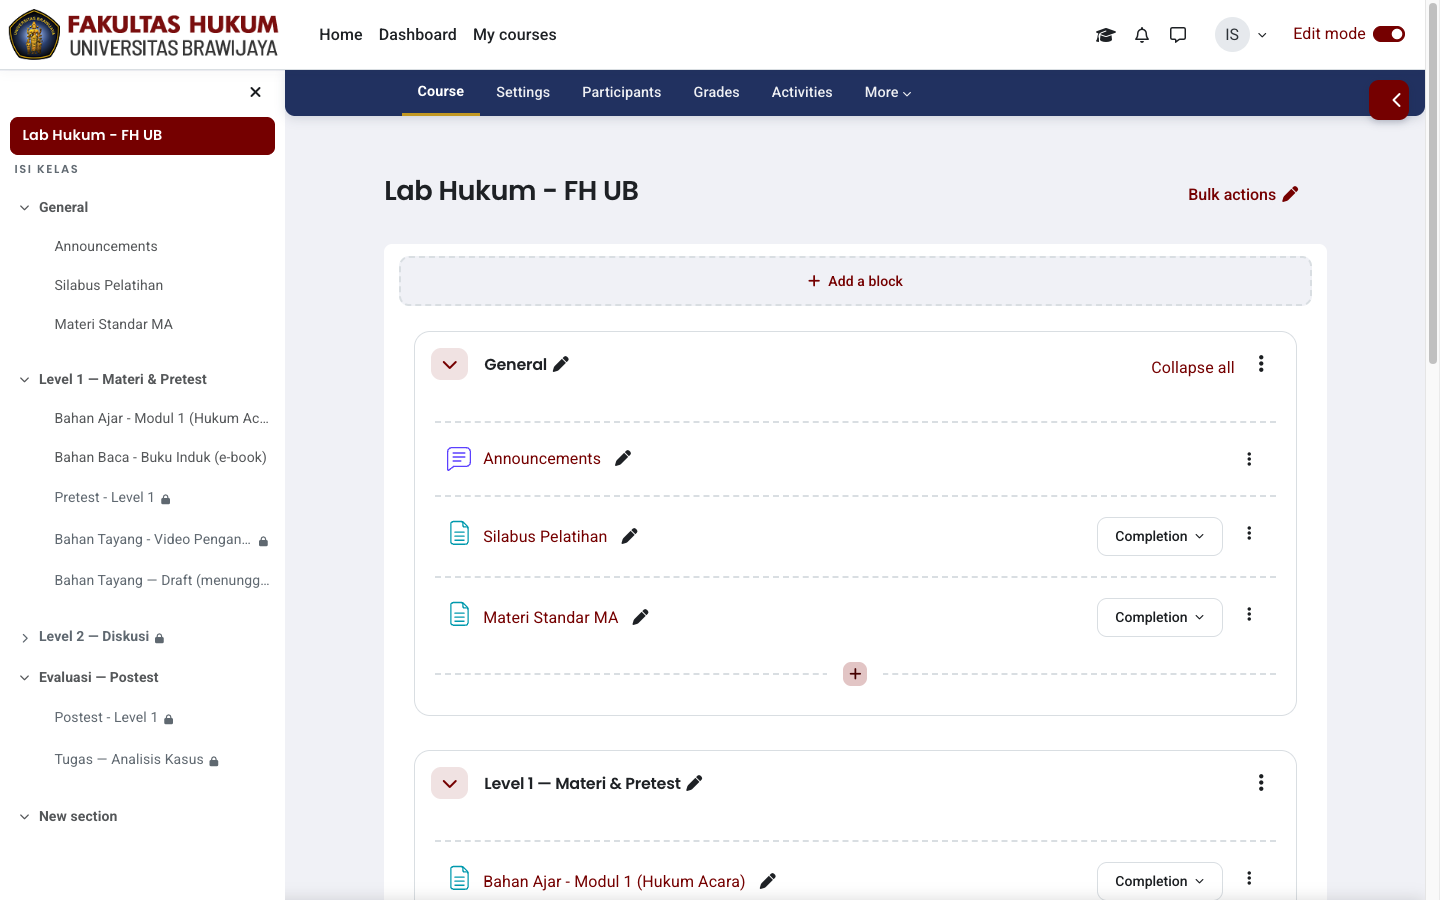
Task: Click Bulk actions button
Action: 1243,194
